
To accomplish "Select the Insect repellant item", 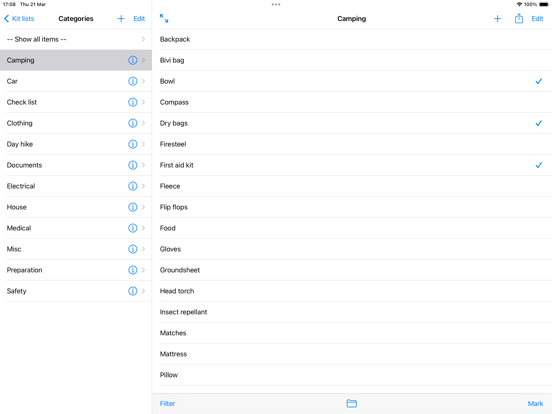I will 352,312.
